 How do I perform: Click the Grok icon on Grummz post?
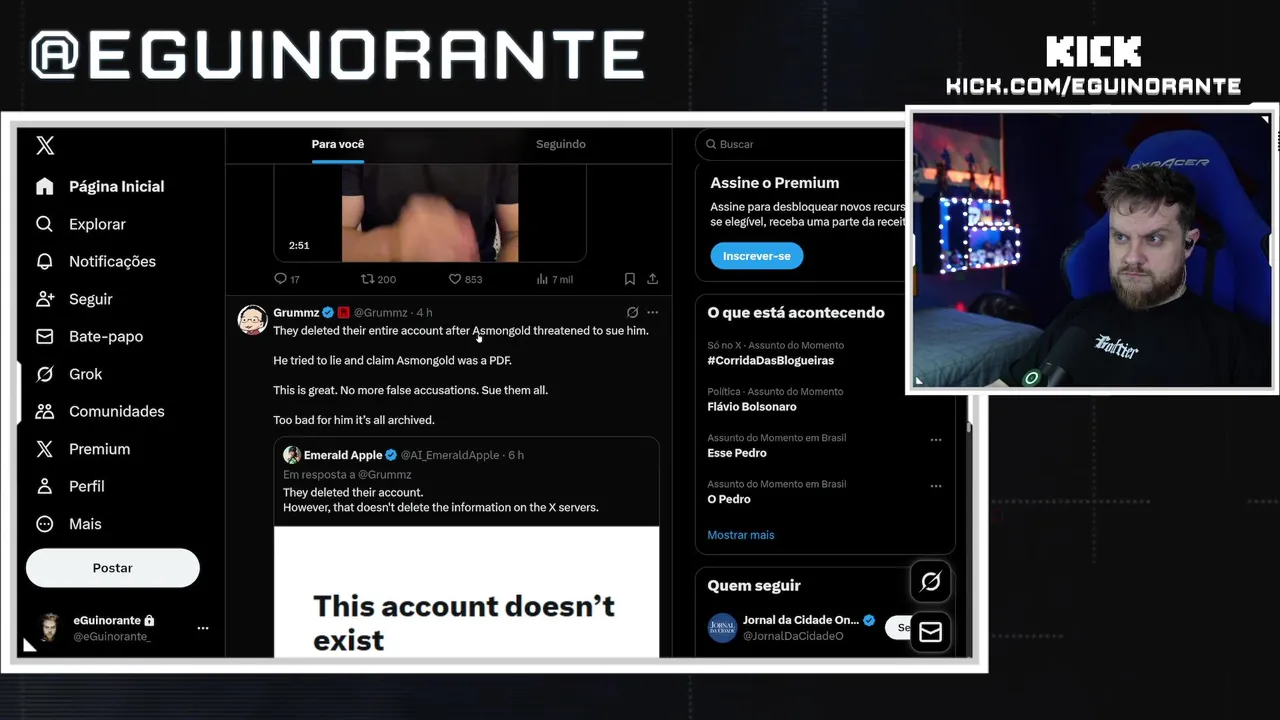[632, 312]
